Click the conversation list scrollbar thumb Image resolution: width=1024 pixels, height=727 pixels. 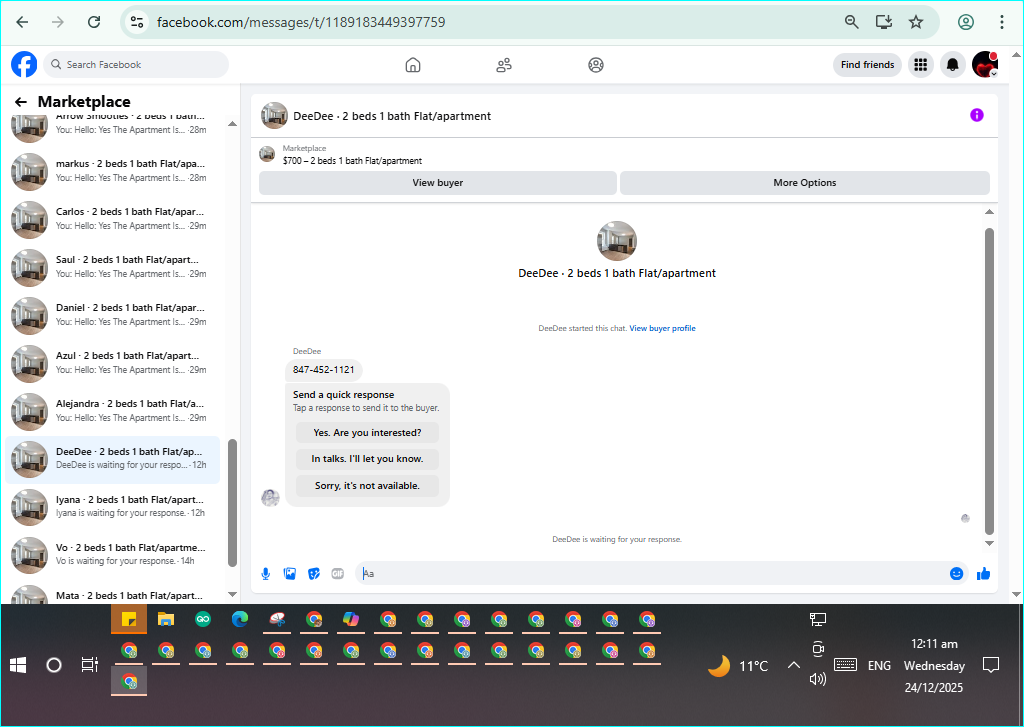(x=232, y=503)
